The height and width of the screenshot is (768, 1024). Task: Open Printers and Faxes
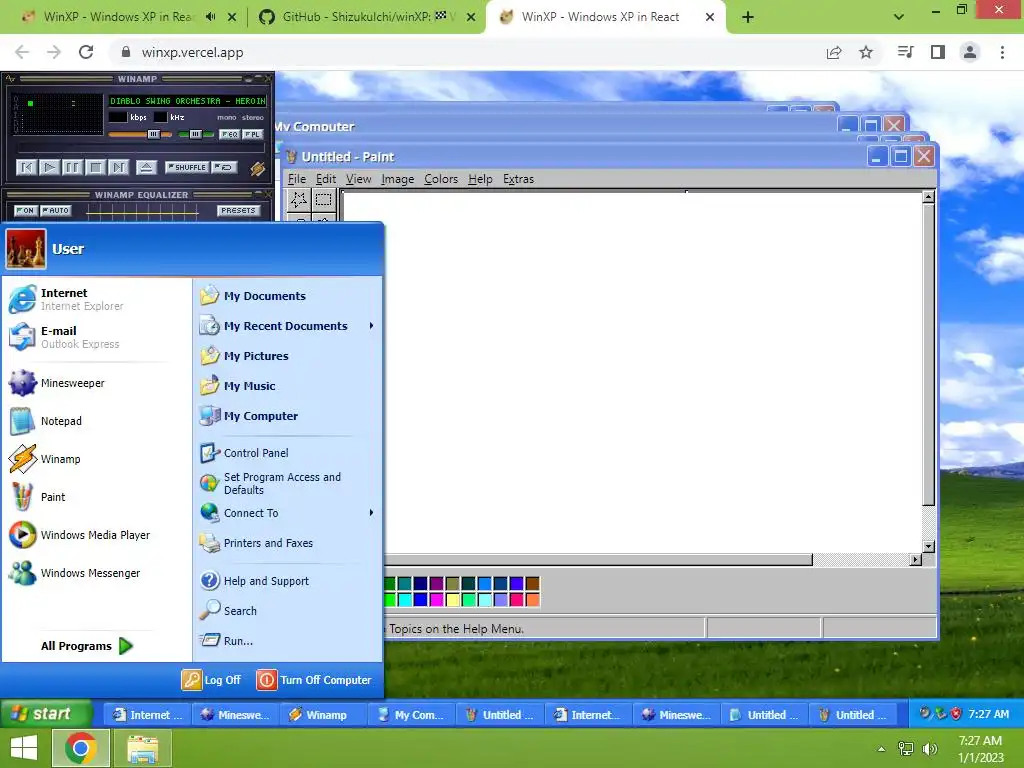point(288,543)
